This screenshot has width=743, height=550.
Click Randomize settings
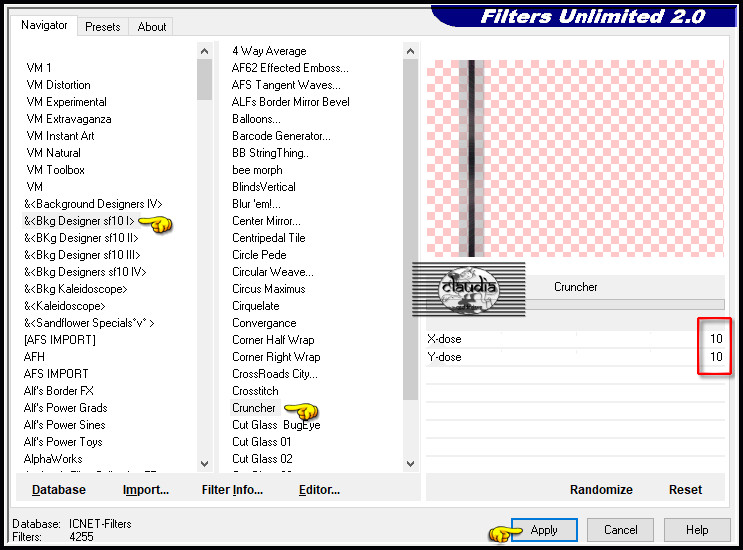601,489
